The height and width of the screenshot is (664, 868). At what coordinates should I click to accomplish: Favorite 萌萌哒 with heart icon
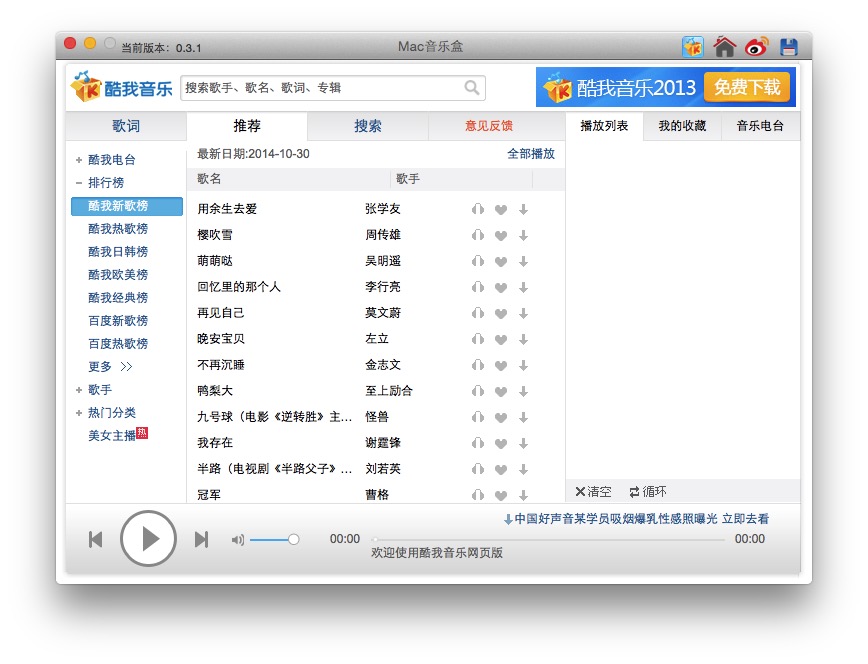coord(501,261)
